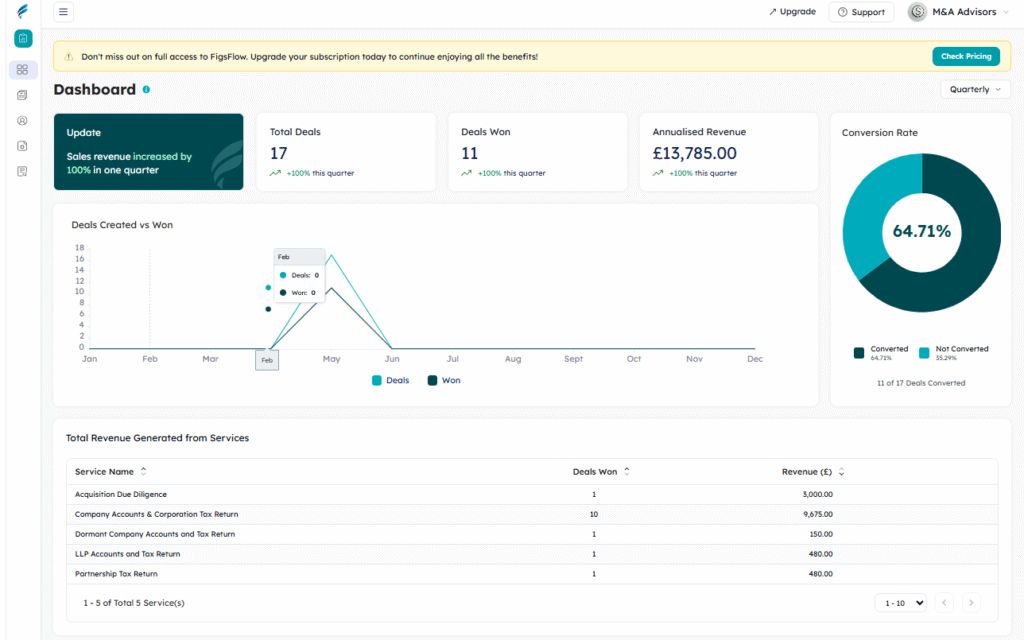1024x640 pixels.
Task: Select the Acquisition Due Diligence table row
Action: [120, 494]
